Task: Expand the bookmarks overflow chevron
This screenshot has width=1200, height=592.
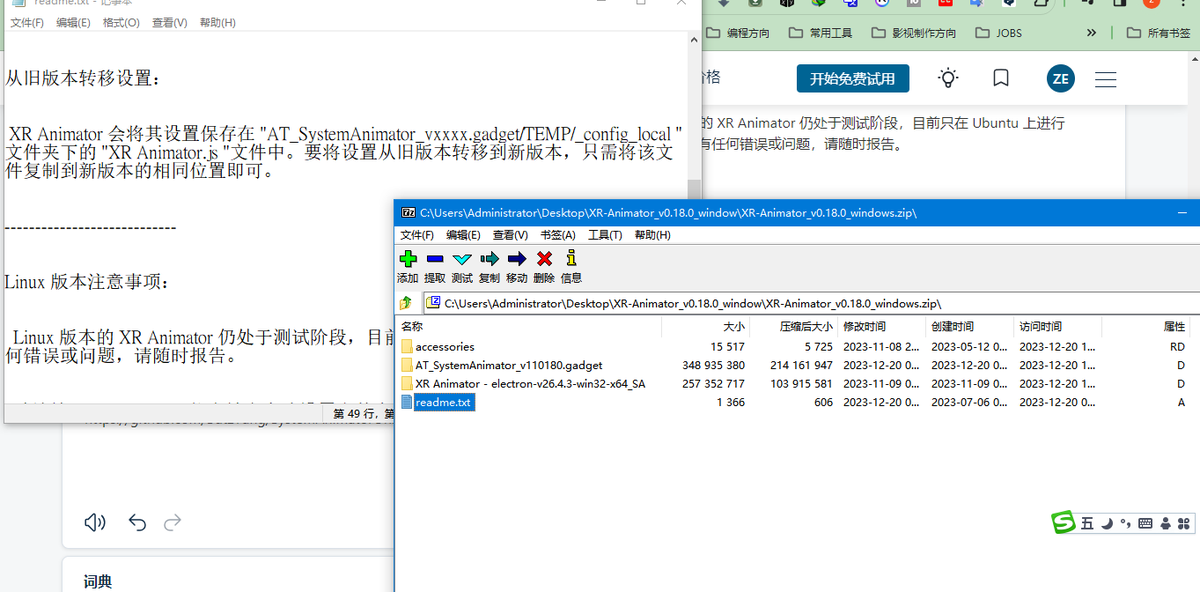Action: coord(1091,33)
